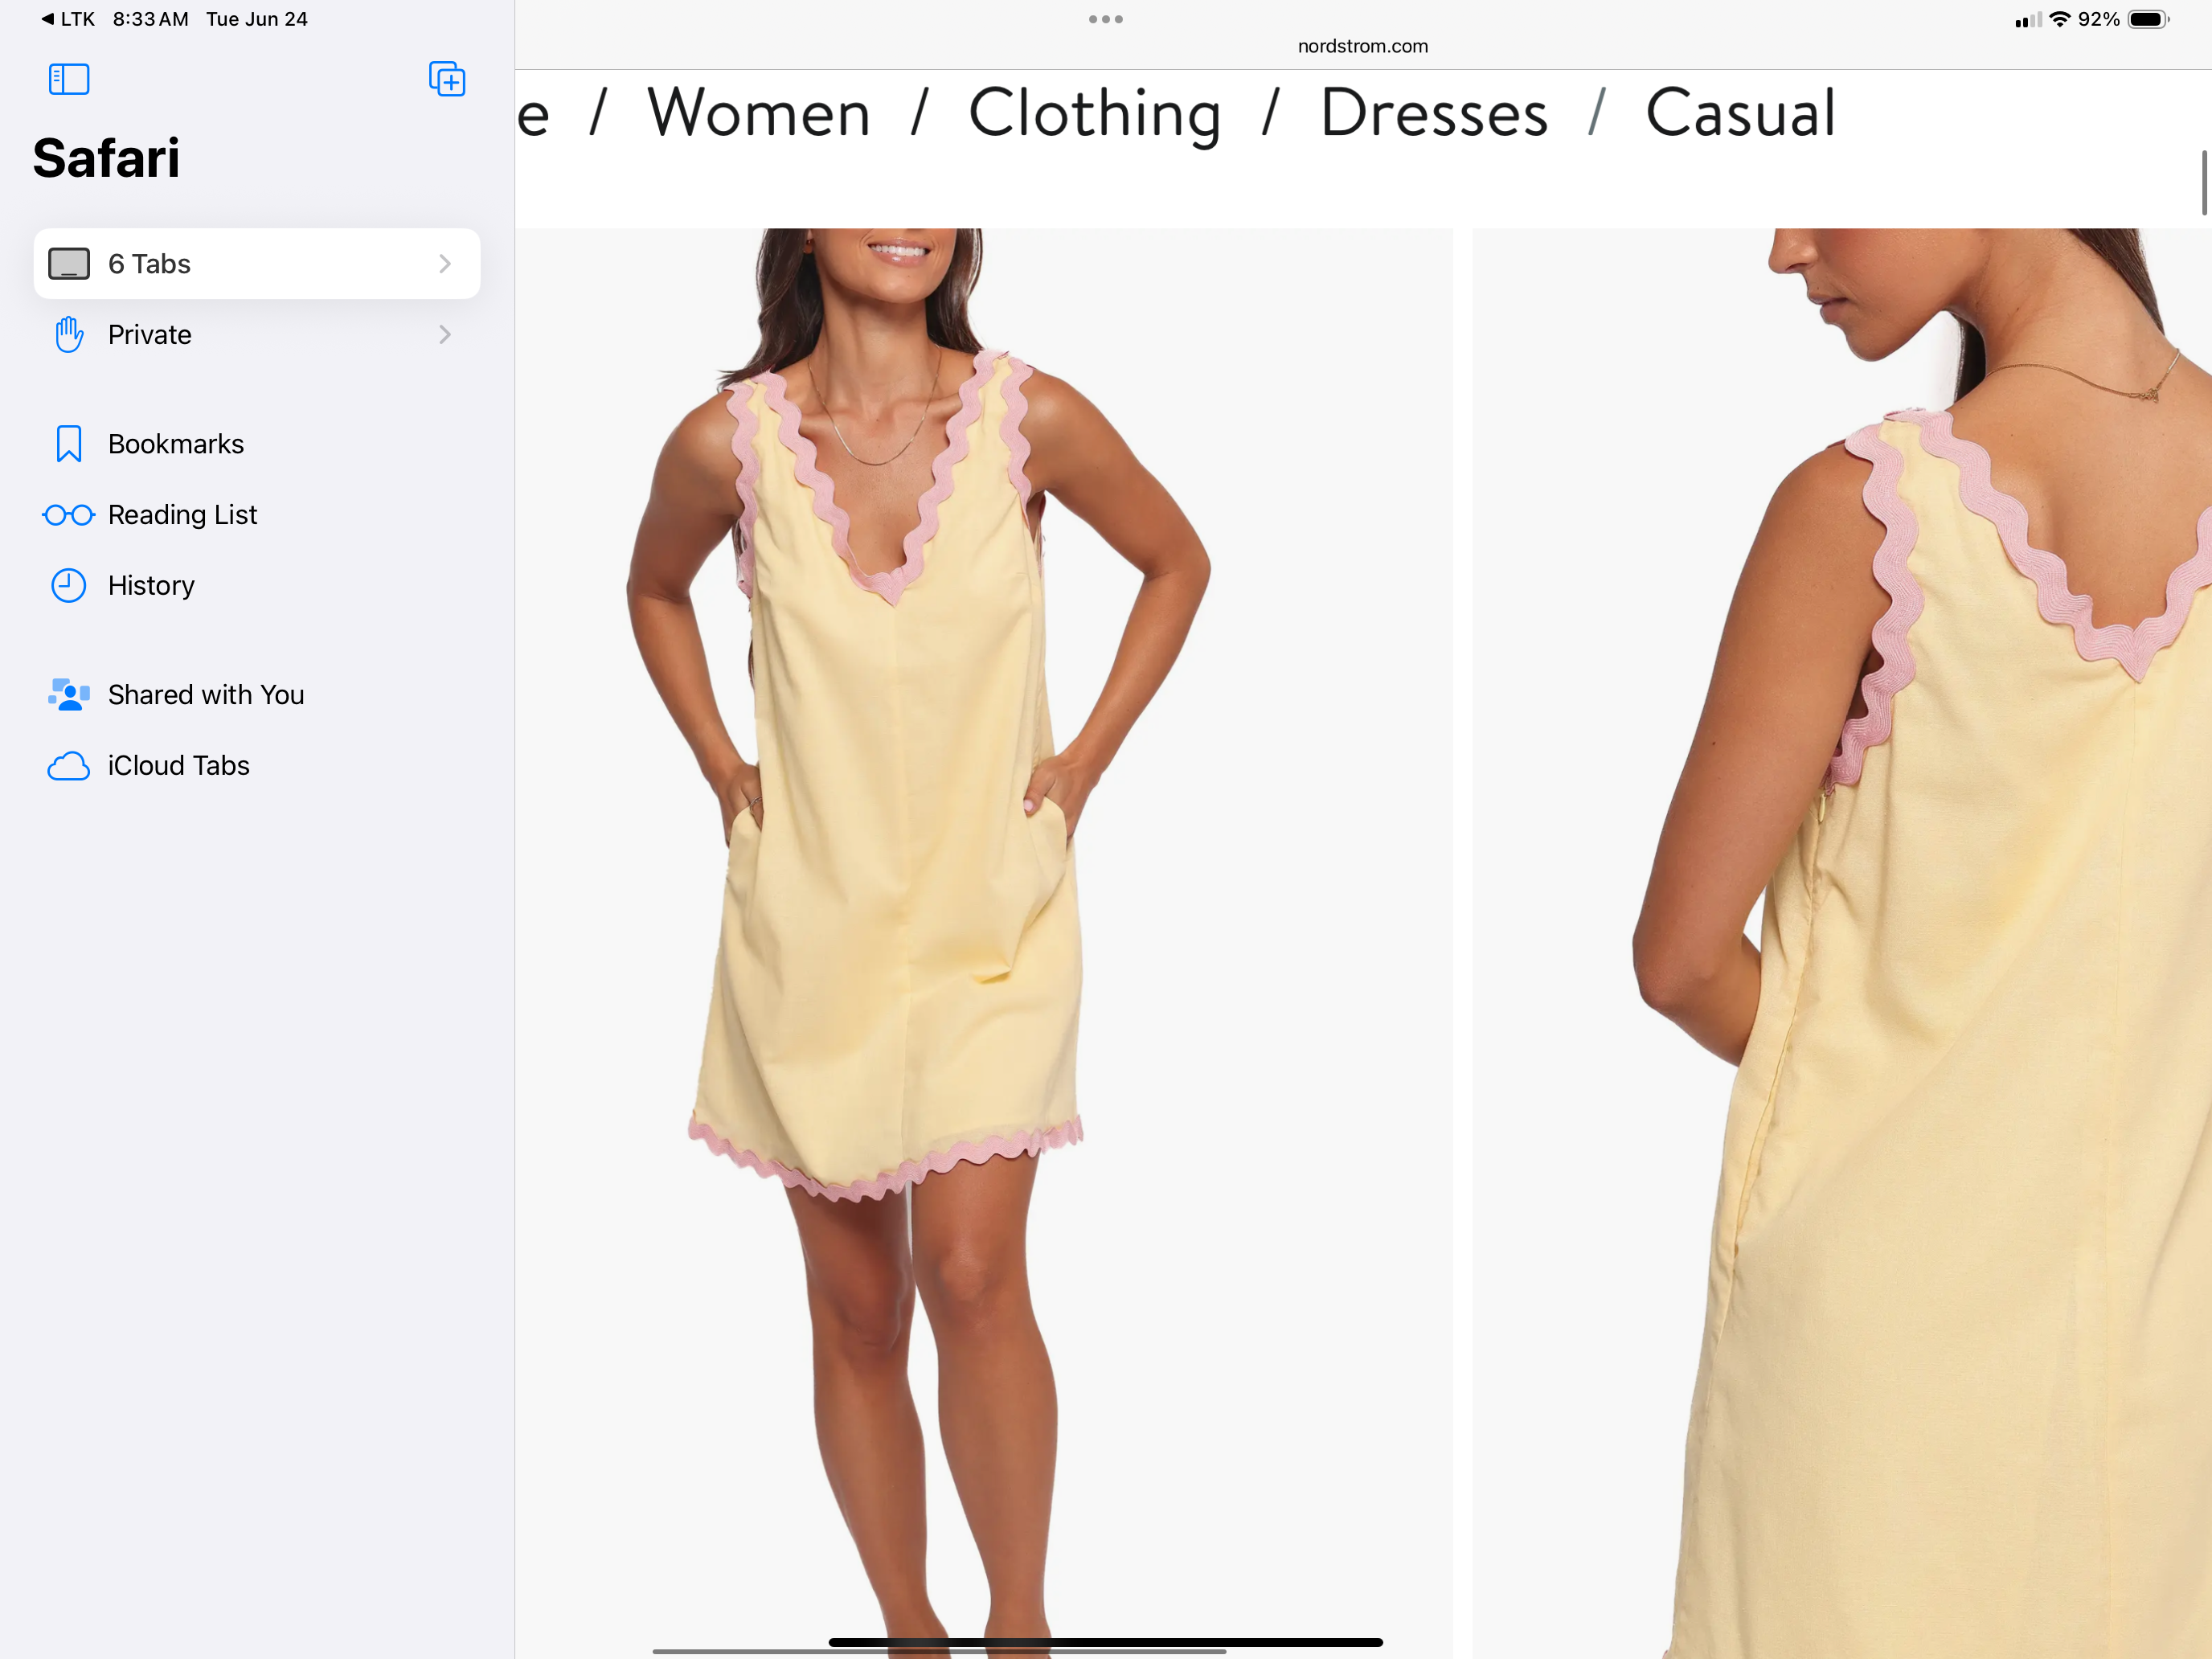Click the History clock icon
2212x1659 pixels.
tap(69, 586)
